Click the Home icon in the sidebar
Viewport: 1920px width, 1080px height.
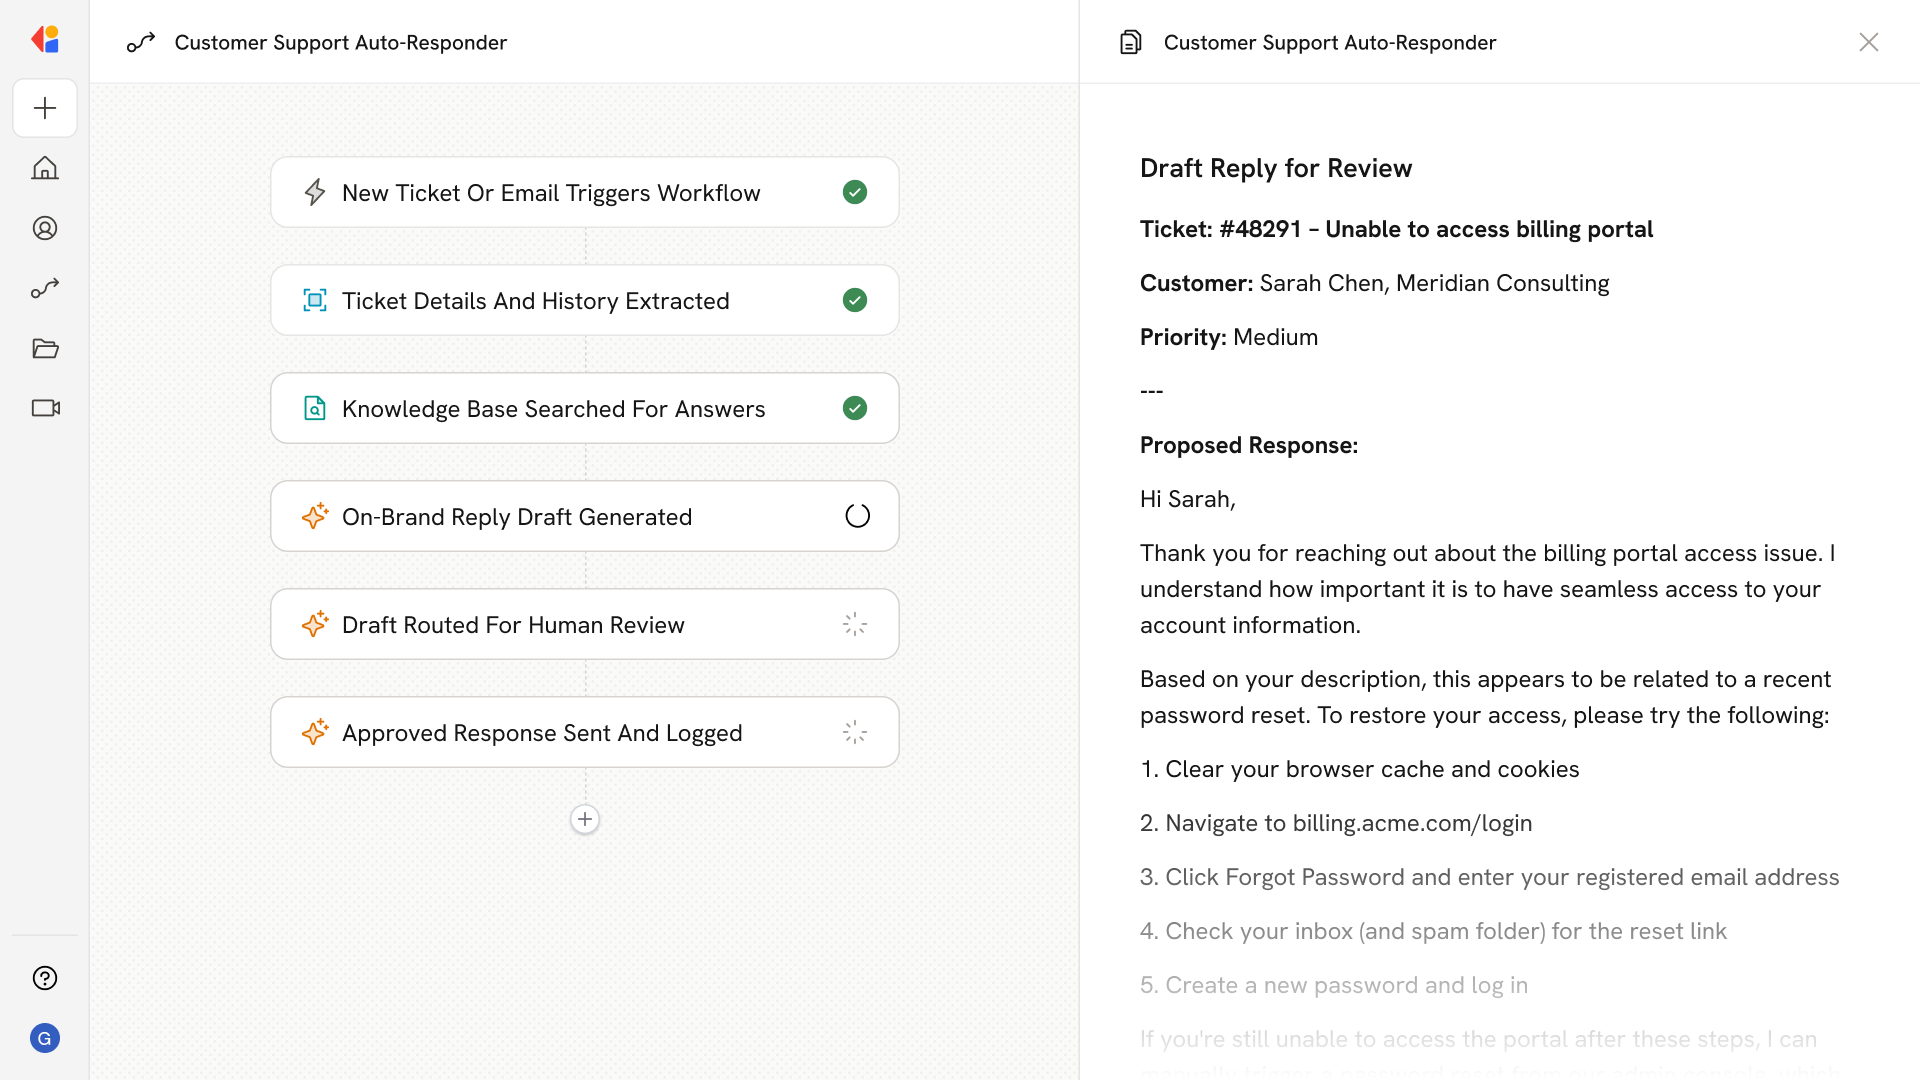45,168
